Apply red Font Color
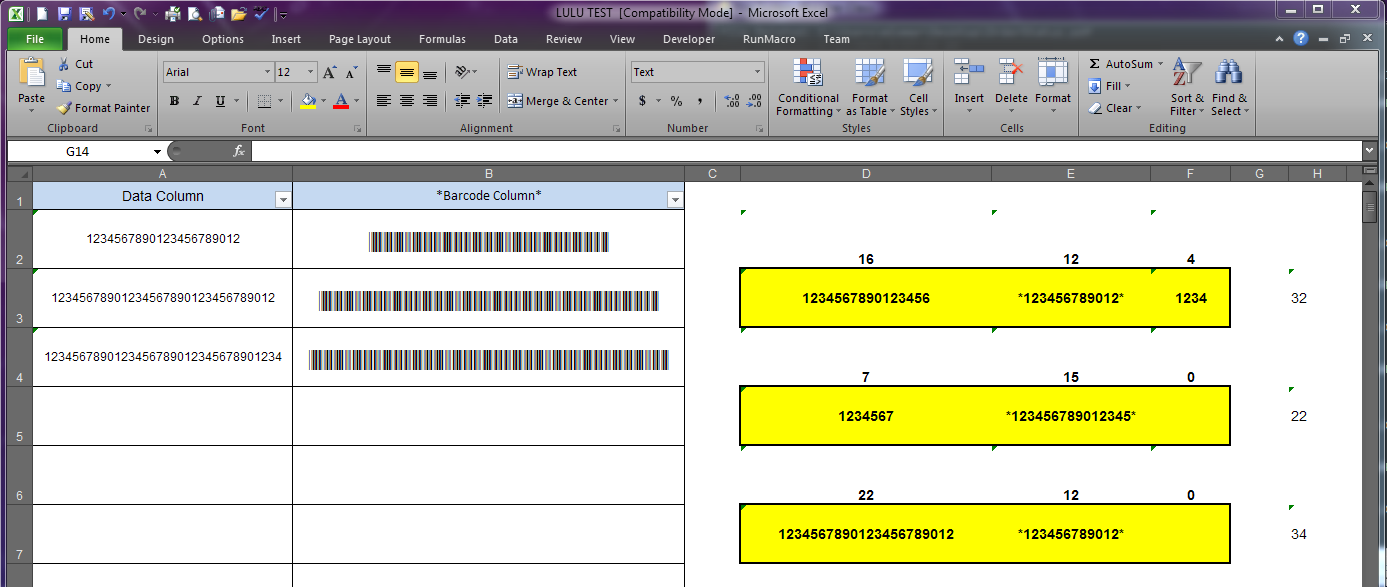1387x587 pixels. pyautogui.click(x=341, y=101)
